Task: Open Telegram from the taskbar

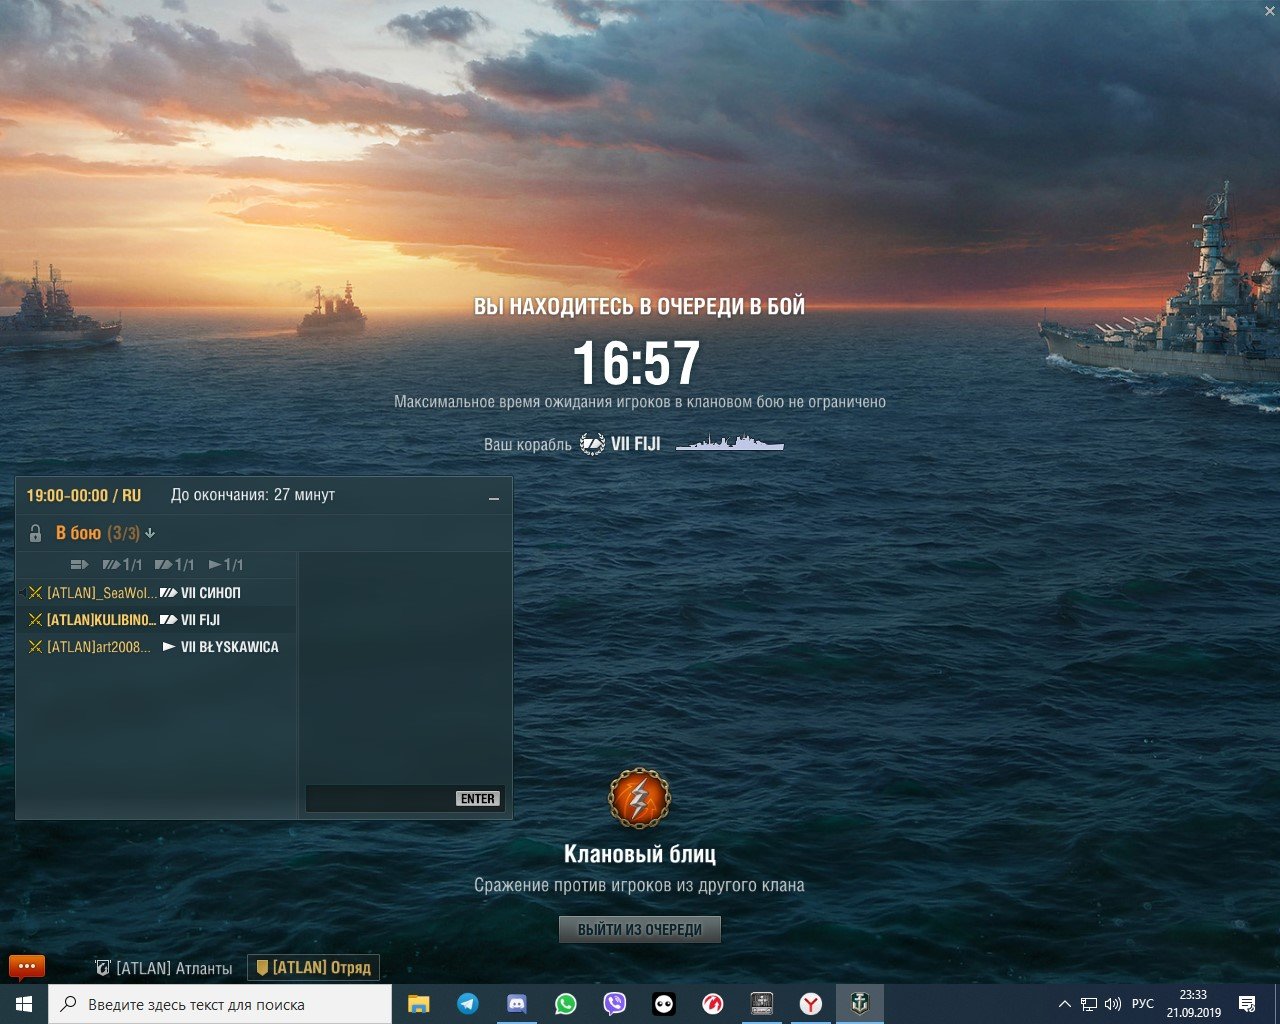Action: [x=467, y=1004]
